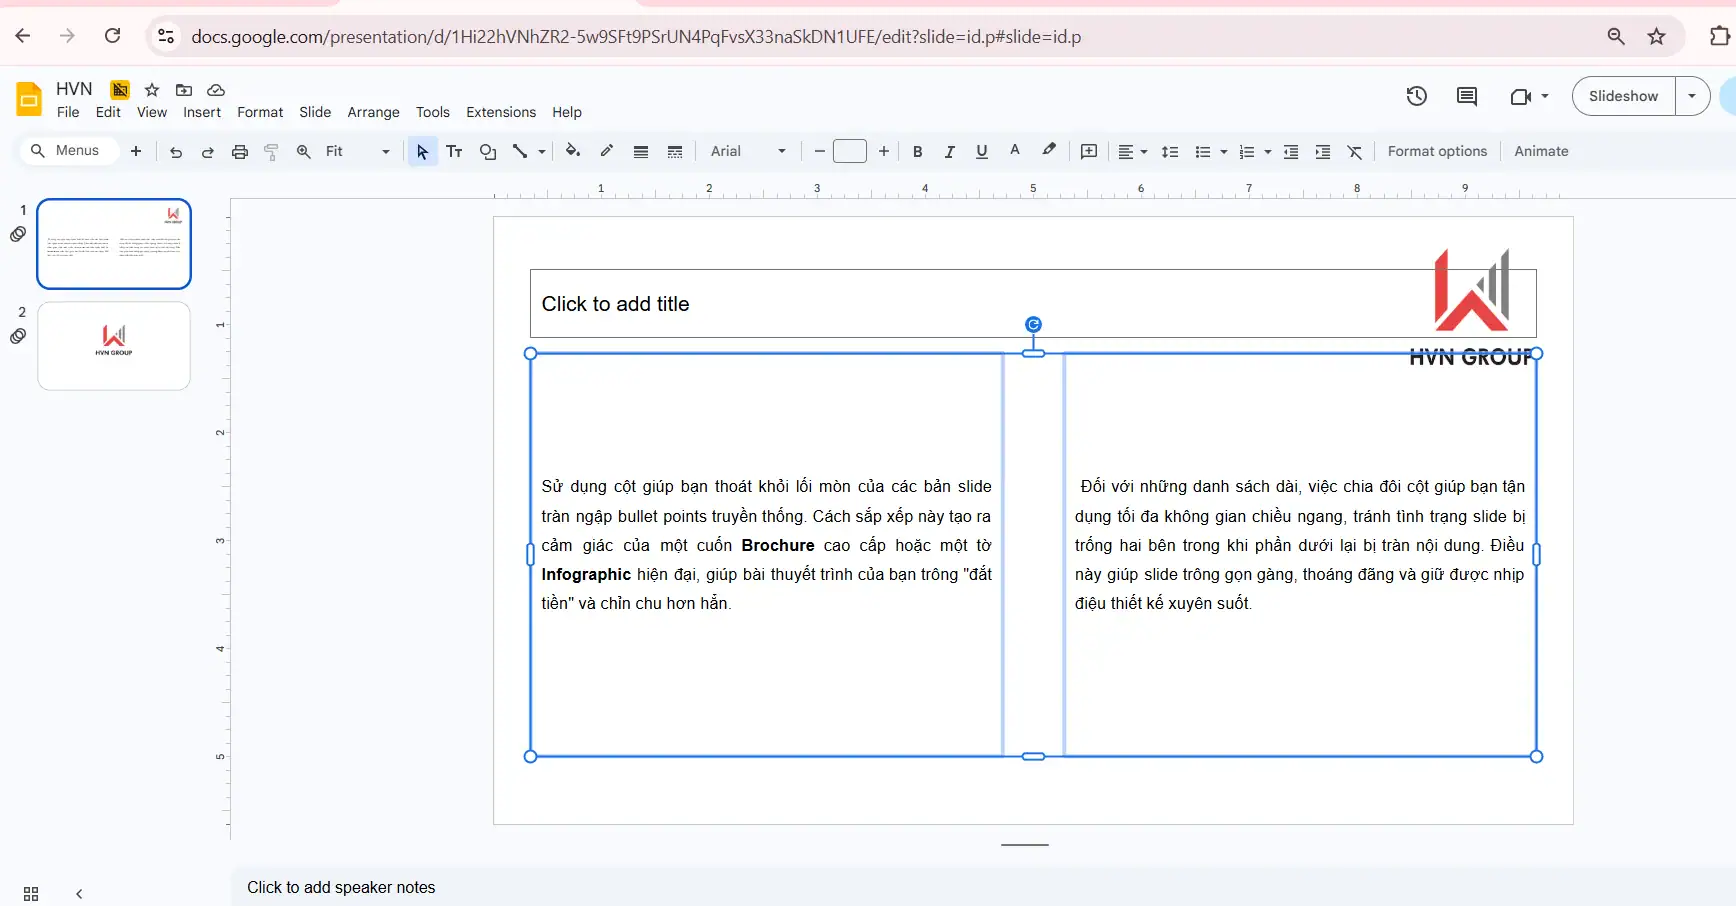Toggle italic formatting
The image size is (1736, 906).
(x=949, y=151)
